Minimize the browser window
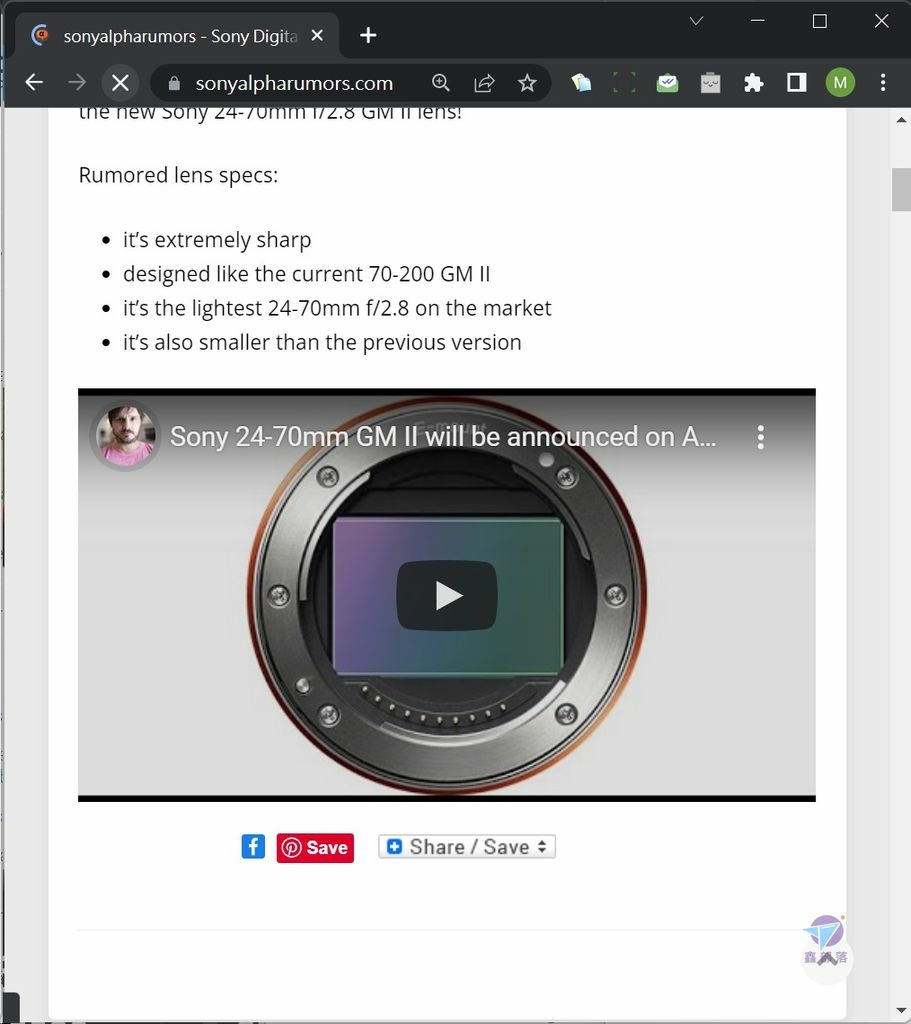 758,21
